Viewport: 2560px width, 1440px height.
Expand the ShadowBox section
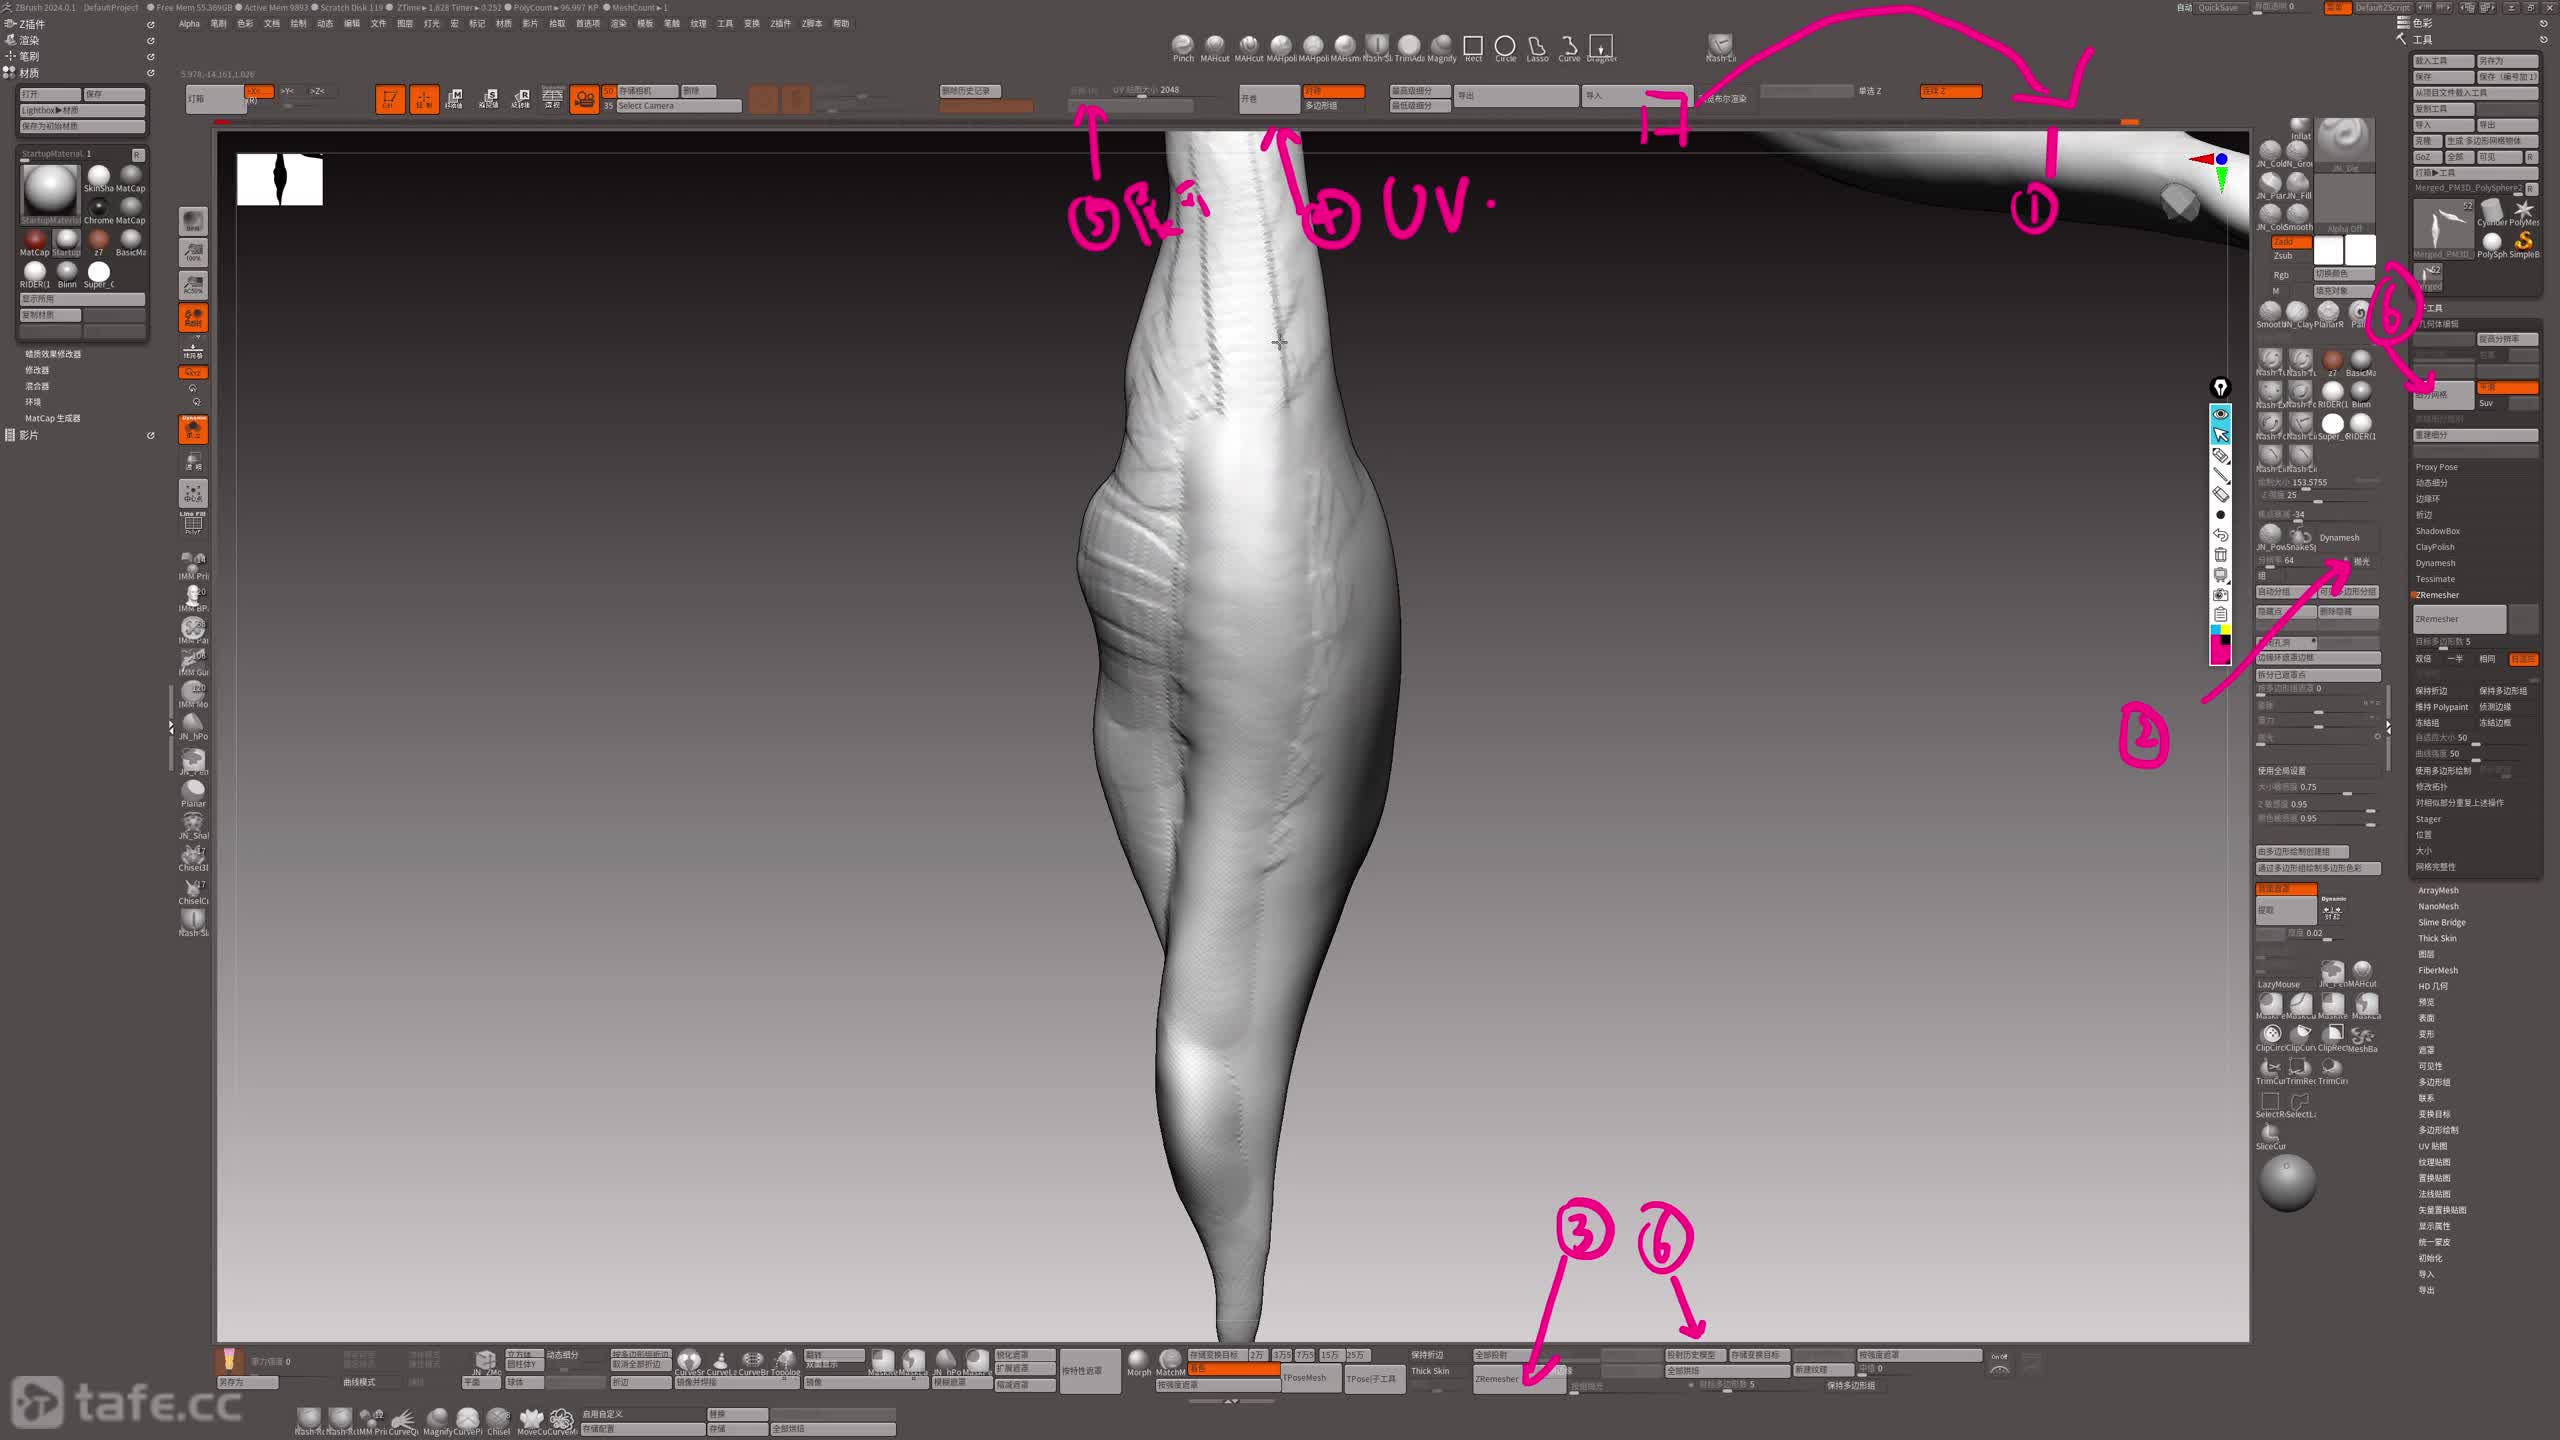click(2437, 531)
